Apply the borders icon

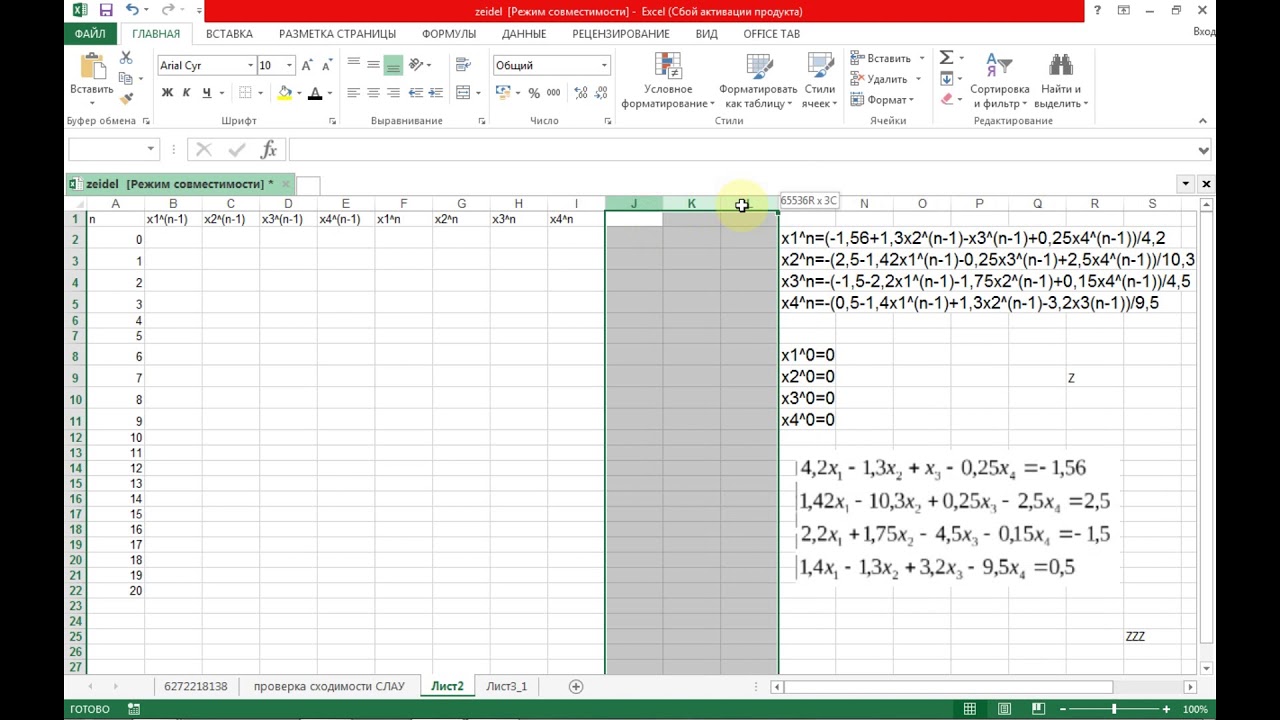[245, 93]
